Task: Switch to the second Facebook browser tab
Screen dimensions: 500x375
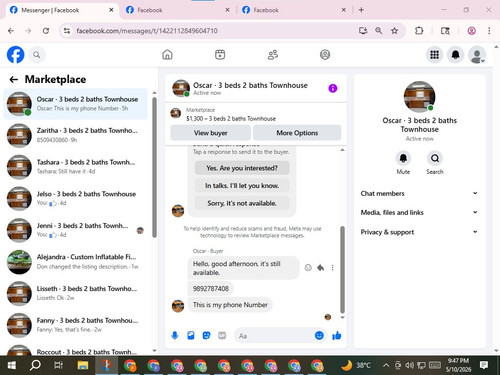Action: [x=178, y=10]
